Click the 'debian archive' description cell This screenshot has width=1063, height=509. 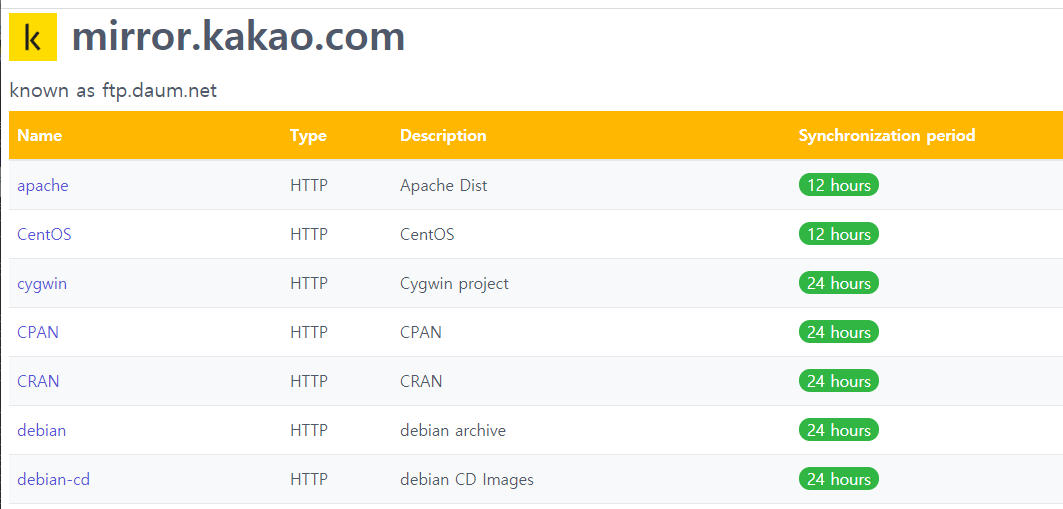point(453,430)
